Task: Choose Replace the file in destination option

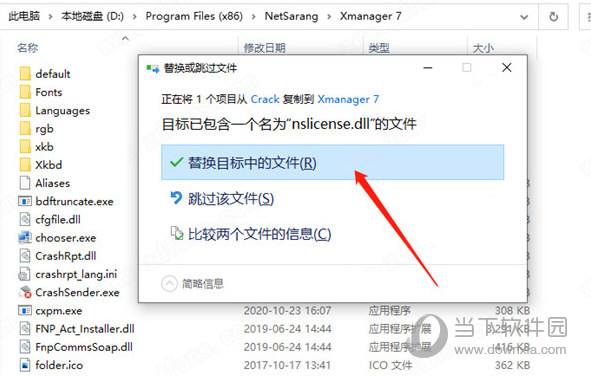Action: [332, 162]
